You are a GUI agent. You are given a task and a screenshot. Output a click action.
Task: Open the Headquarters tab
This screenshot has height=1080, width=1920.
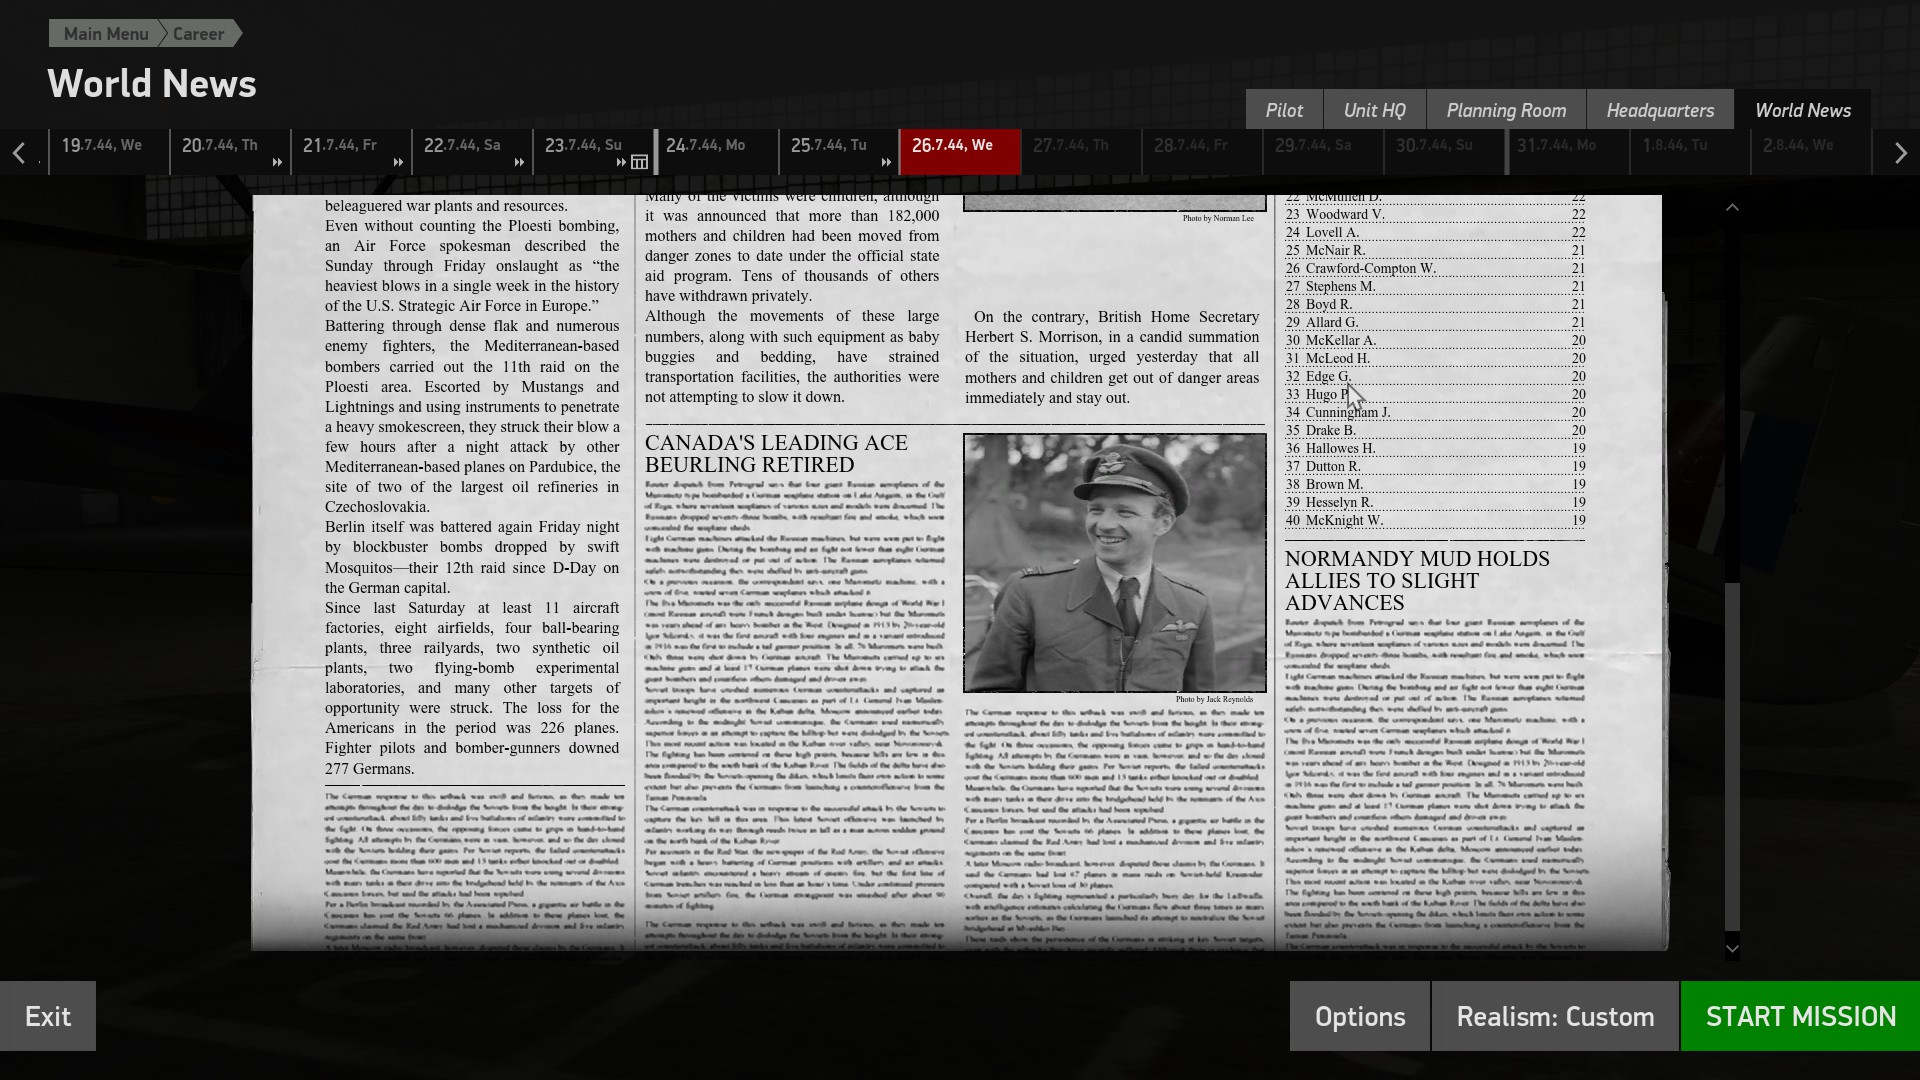pyautogui.click(x=1659, y=110)
